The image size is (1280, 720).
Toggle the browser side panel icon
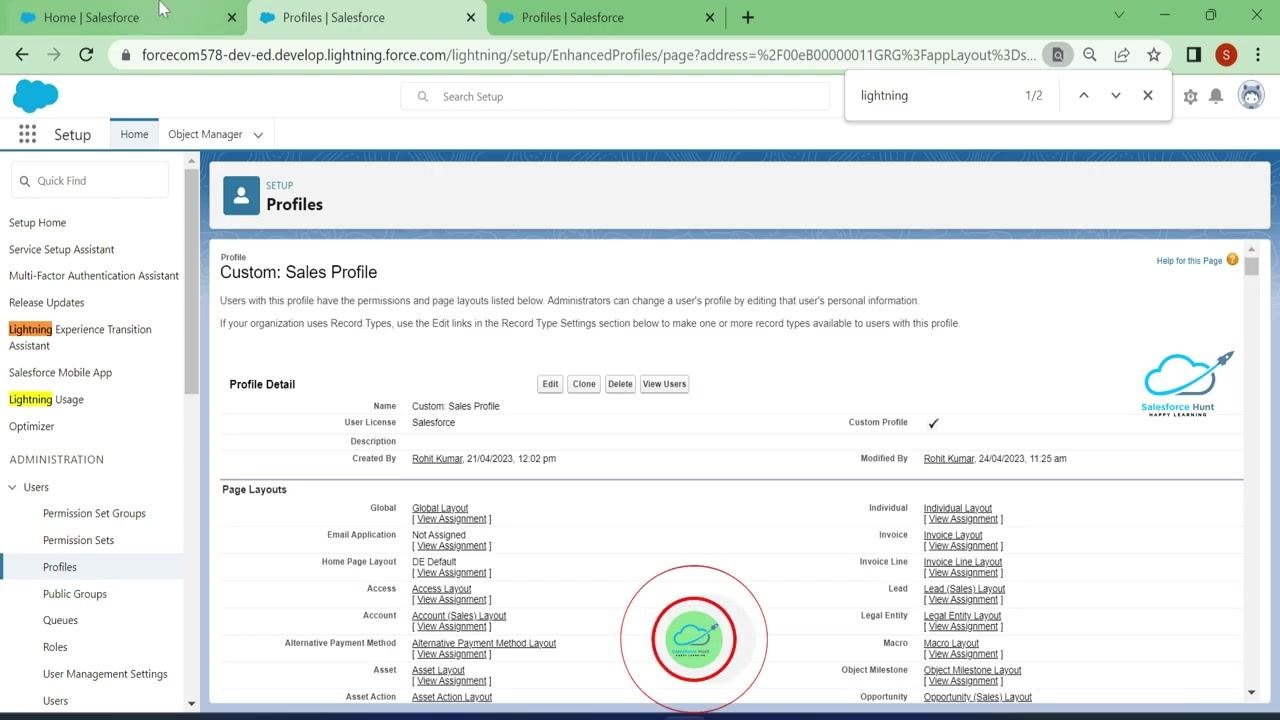[x=1193, y=55]
